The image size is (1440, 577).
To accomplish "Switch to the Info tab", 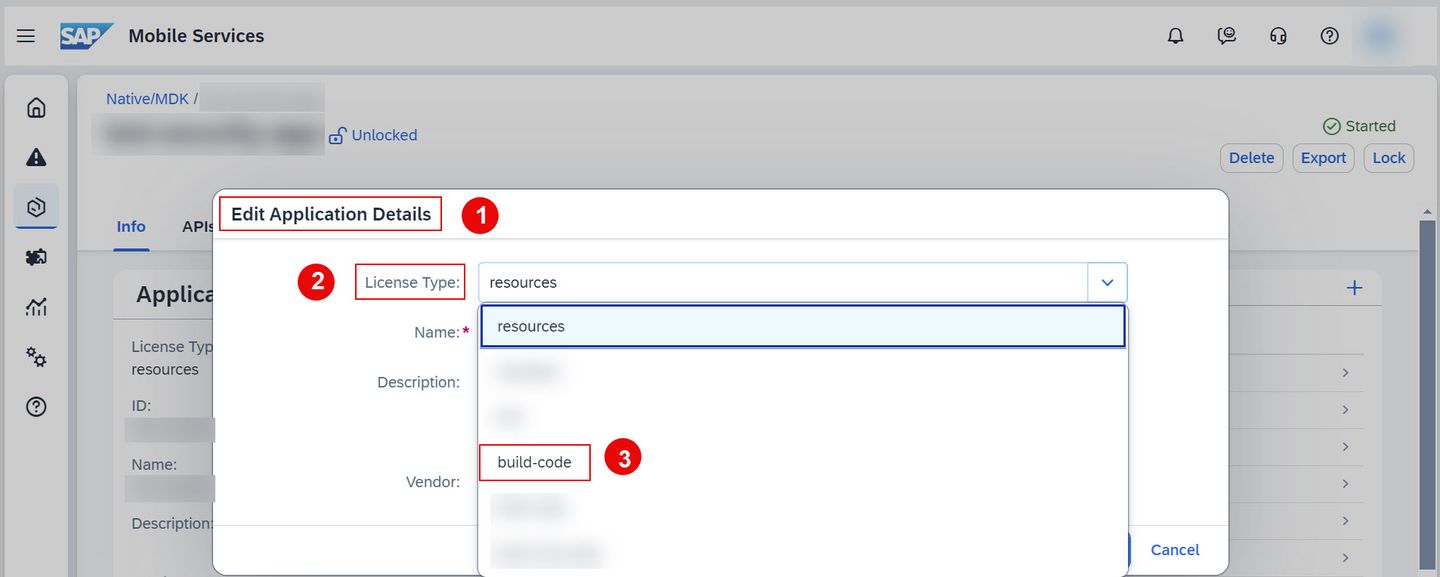I will coord(131,227).
